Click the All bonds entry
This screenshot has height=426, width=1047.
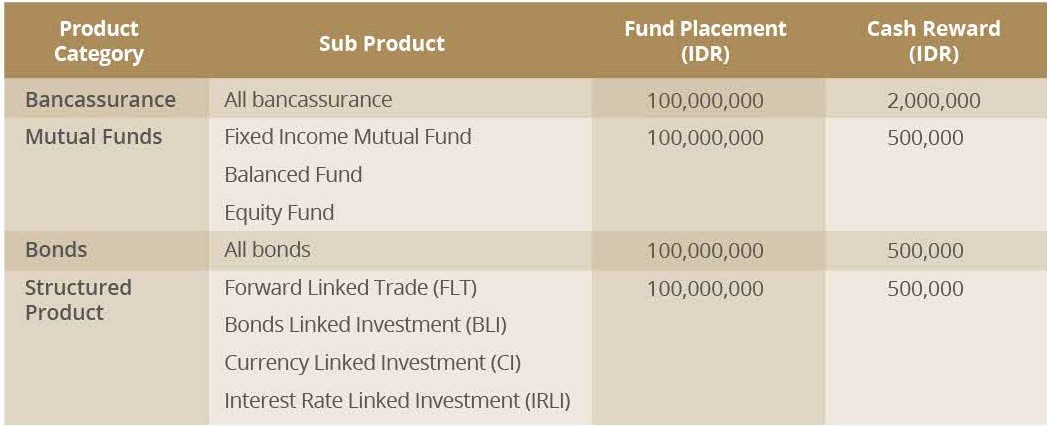coord(268,250)
